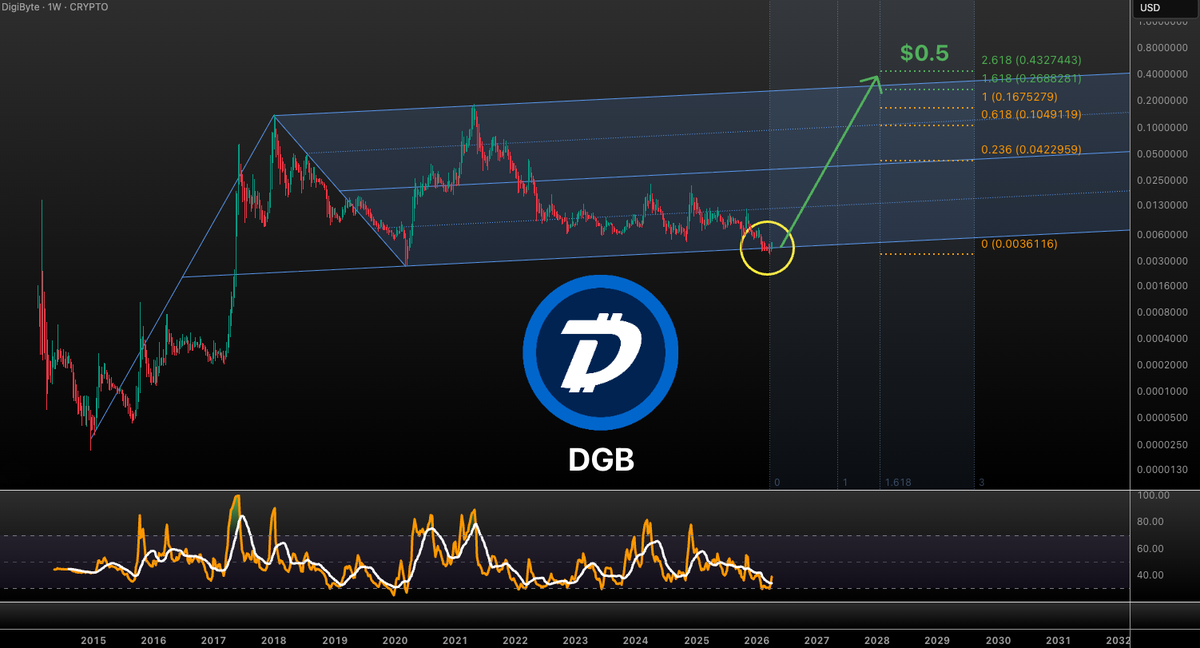Click the 0.0500000 price axis label
This screenshot has width=1200, height=648.
[x=1161, y=154]
